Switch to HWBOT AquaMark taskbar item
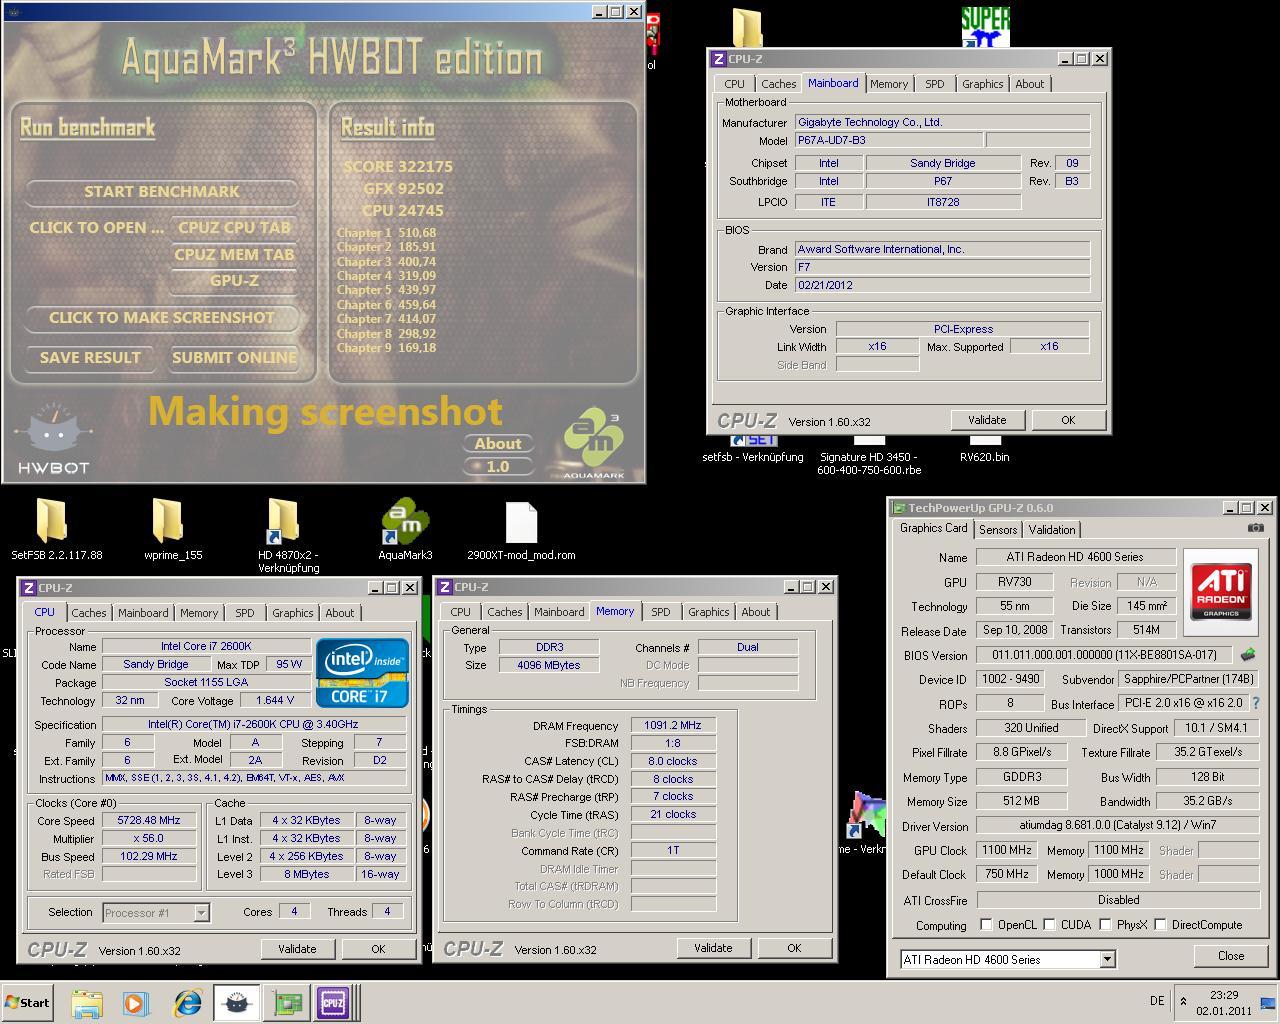Image resolution: width=1280 pixels, height=1024 pixels. pos(236,1003)
